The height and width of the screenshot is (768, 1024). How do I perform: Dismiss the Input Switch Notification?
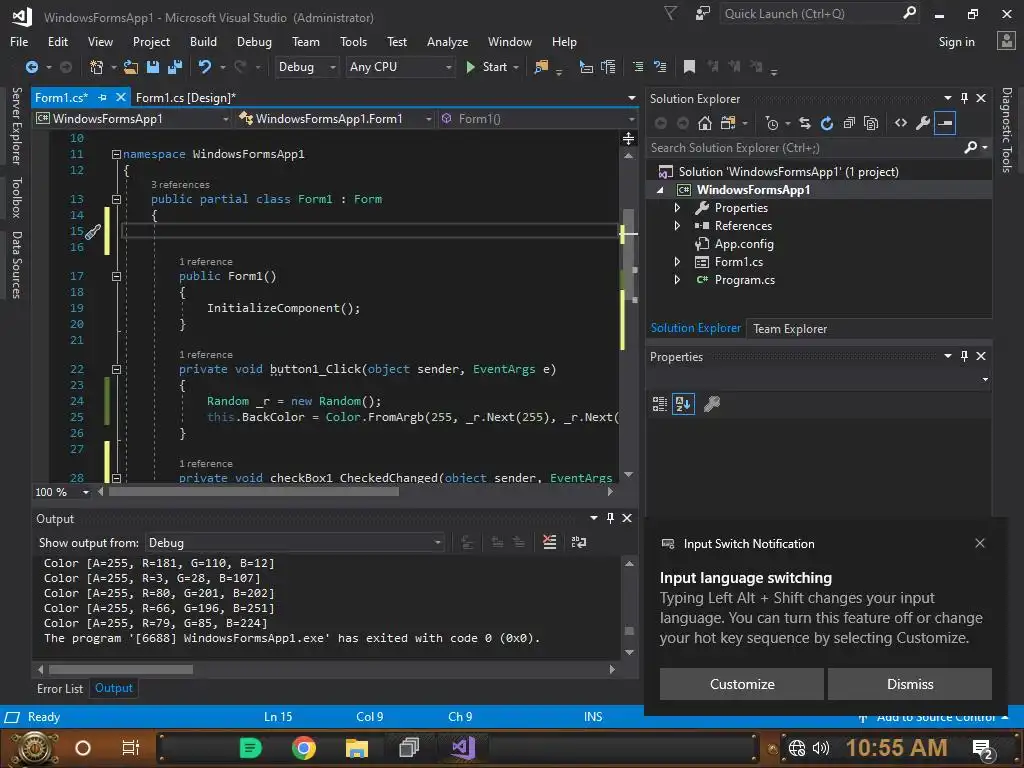[910, 684]
